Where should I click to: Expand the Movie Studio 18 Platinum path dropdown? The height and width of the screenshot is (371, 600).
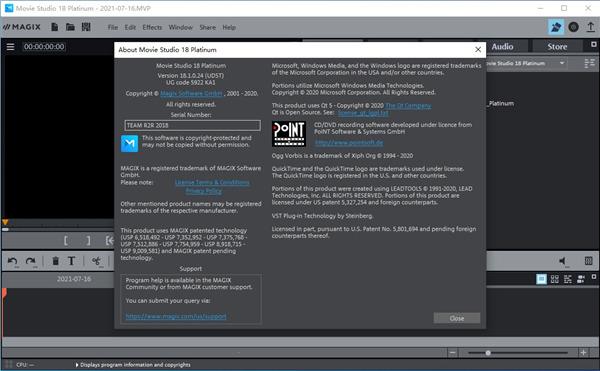(562, 63)
